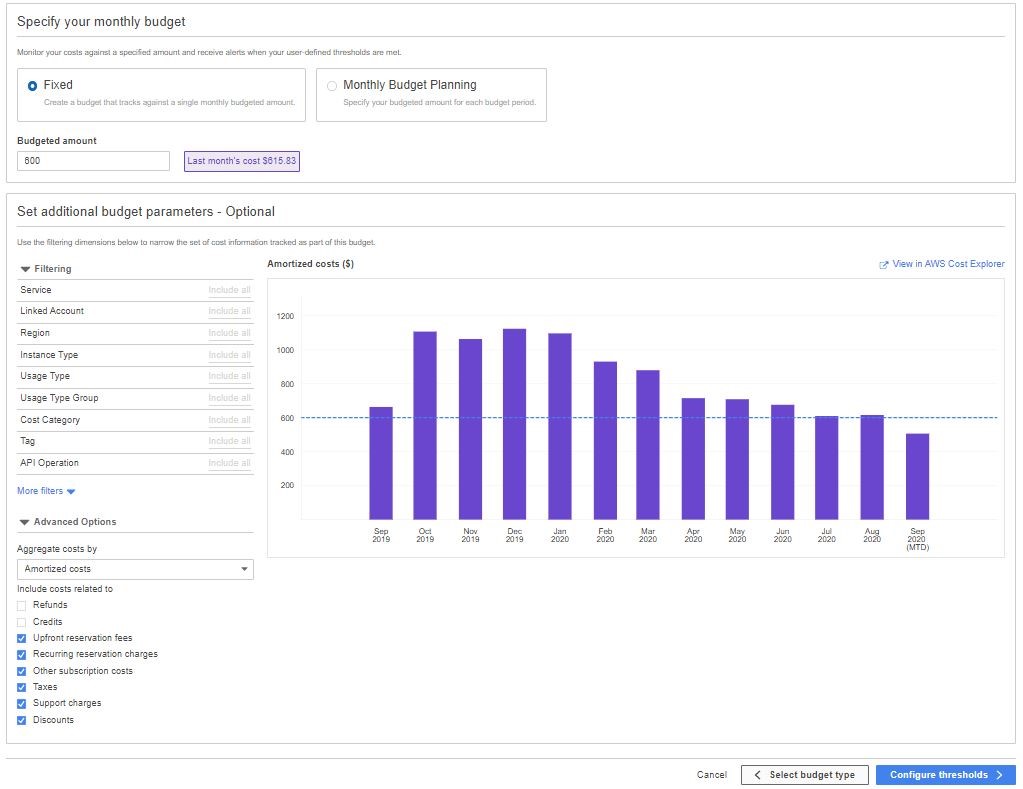Enable the Credits checkbox
Viewport: 1023px width, 789px height.
click(22, 623)
